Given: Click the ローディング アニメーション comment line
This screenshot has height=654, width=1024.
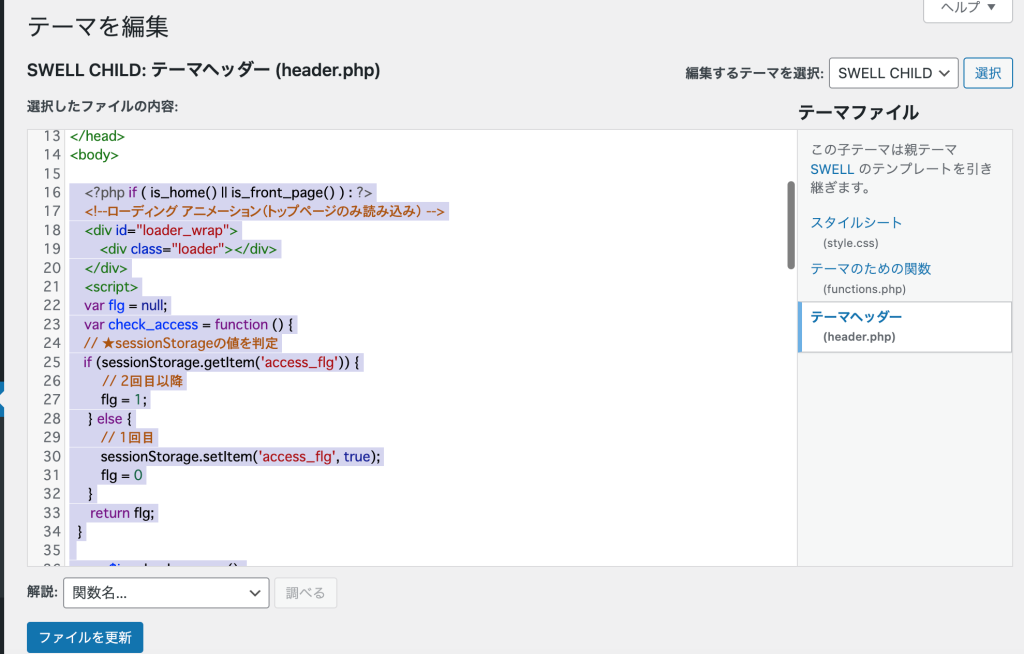Looking at the screenshot, I should 264,211.
